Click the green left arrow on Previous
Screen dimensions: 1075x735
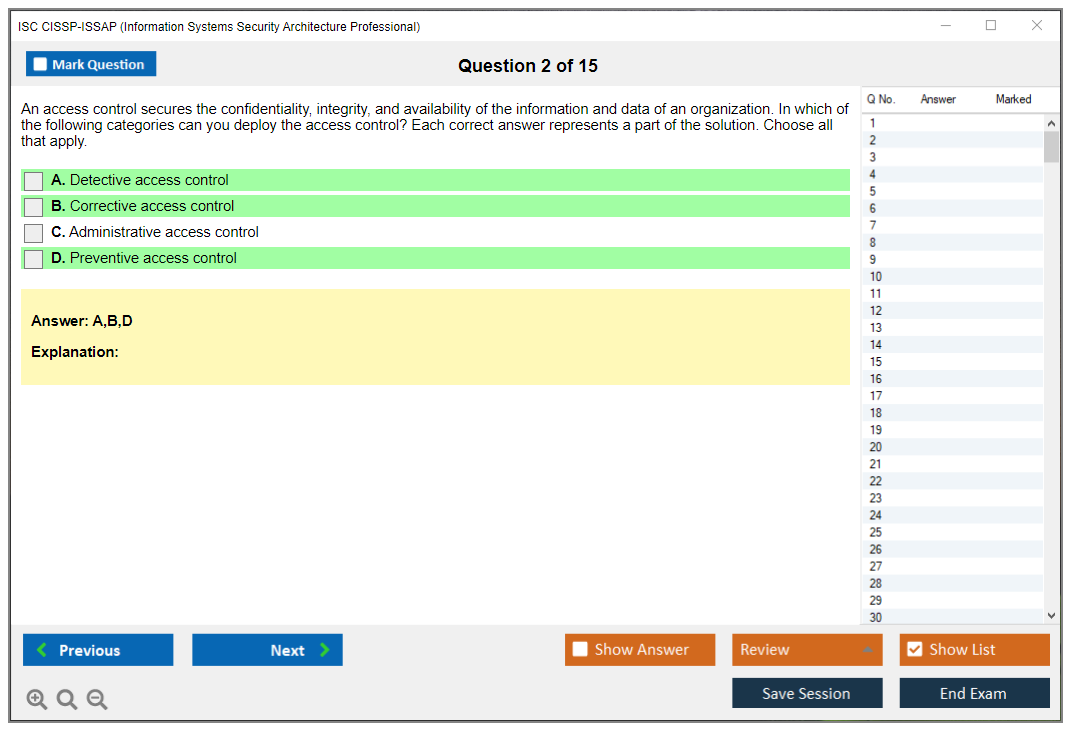coord(42,650)
